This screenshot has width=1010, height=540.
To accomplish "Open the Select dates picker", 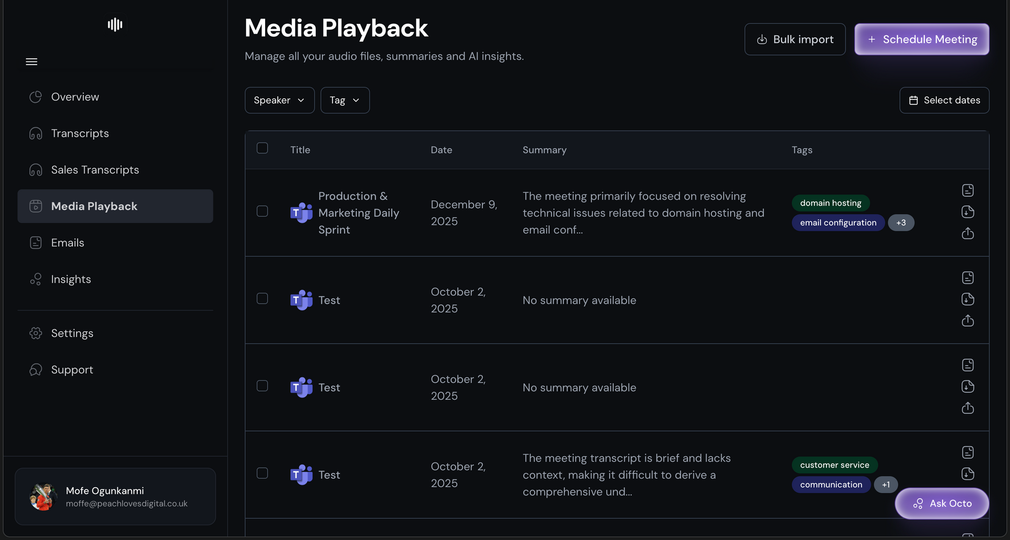I will [944, 100].
